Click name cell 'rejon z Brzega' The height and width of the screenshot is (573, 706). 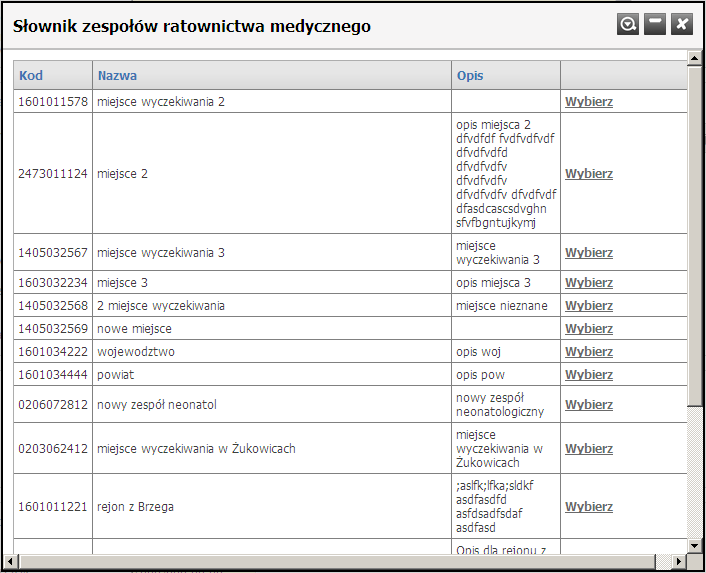272,507
